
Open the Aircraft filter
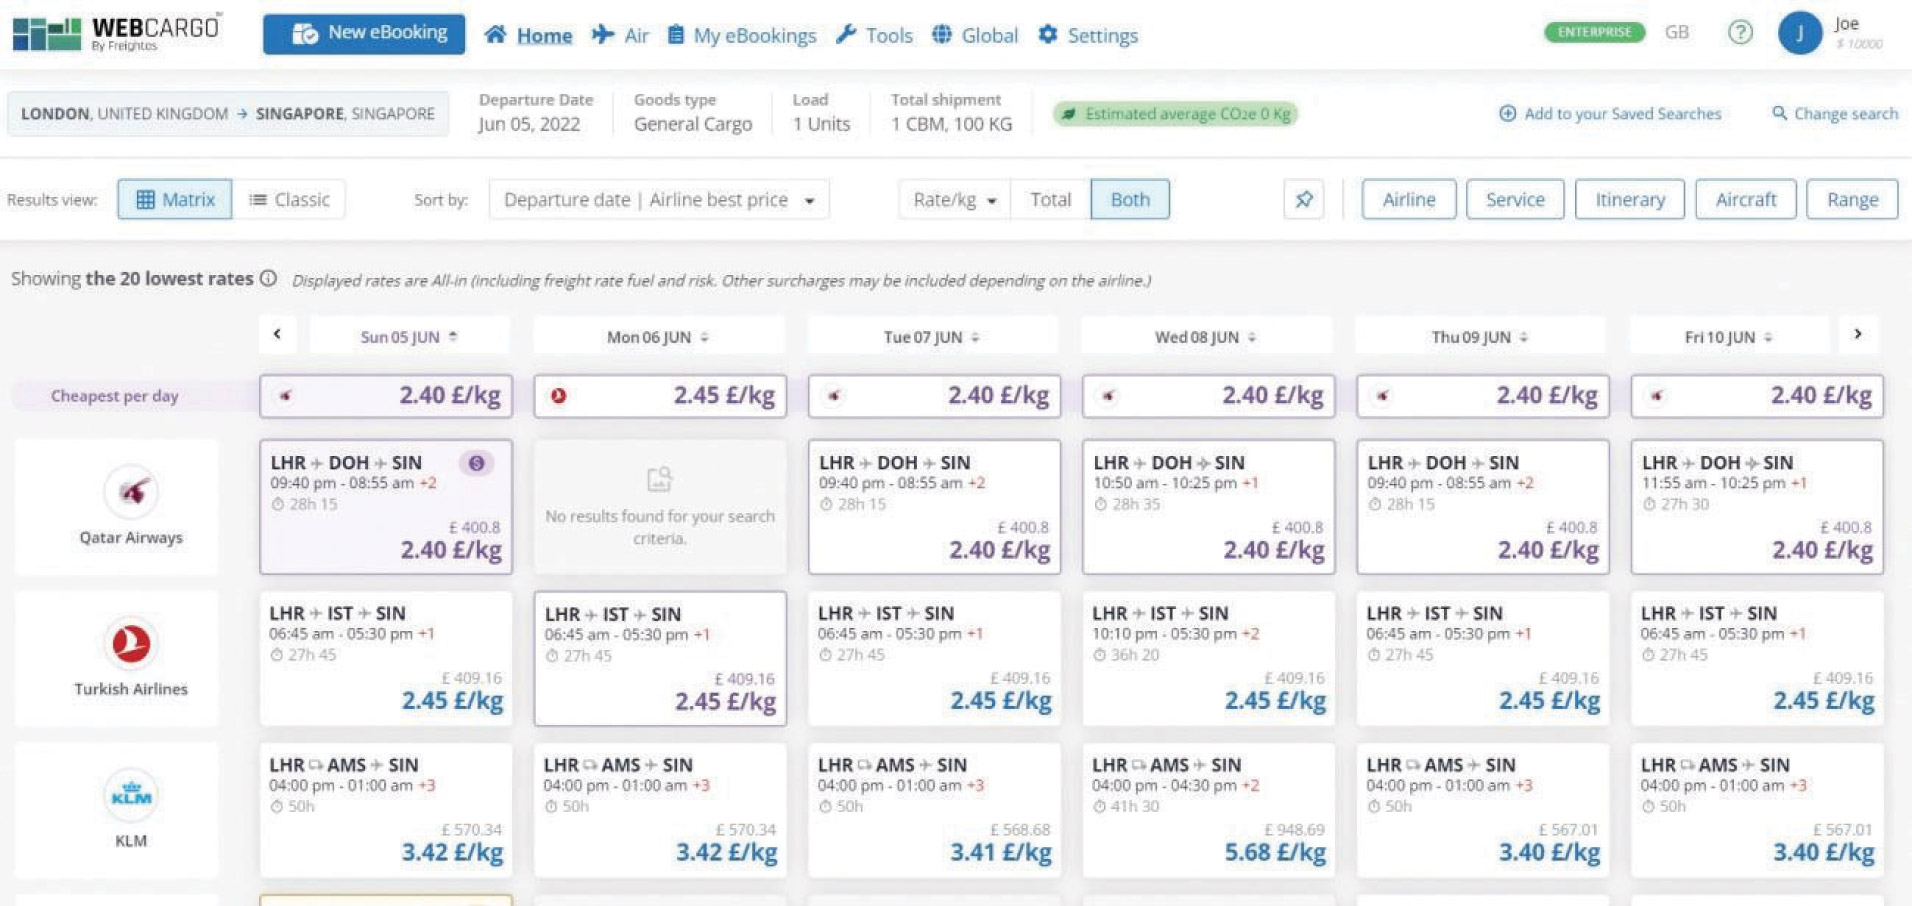1746,199
